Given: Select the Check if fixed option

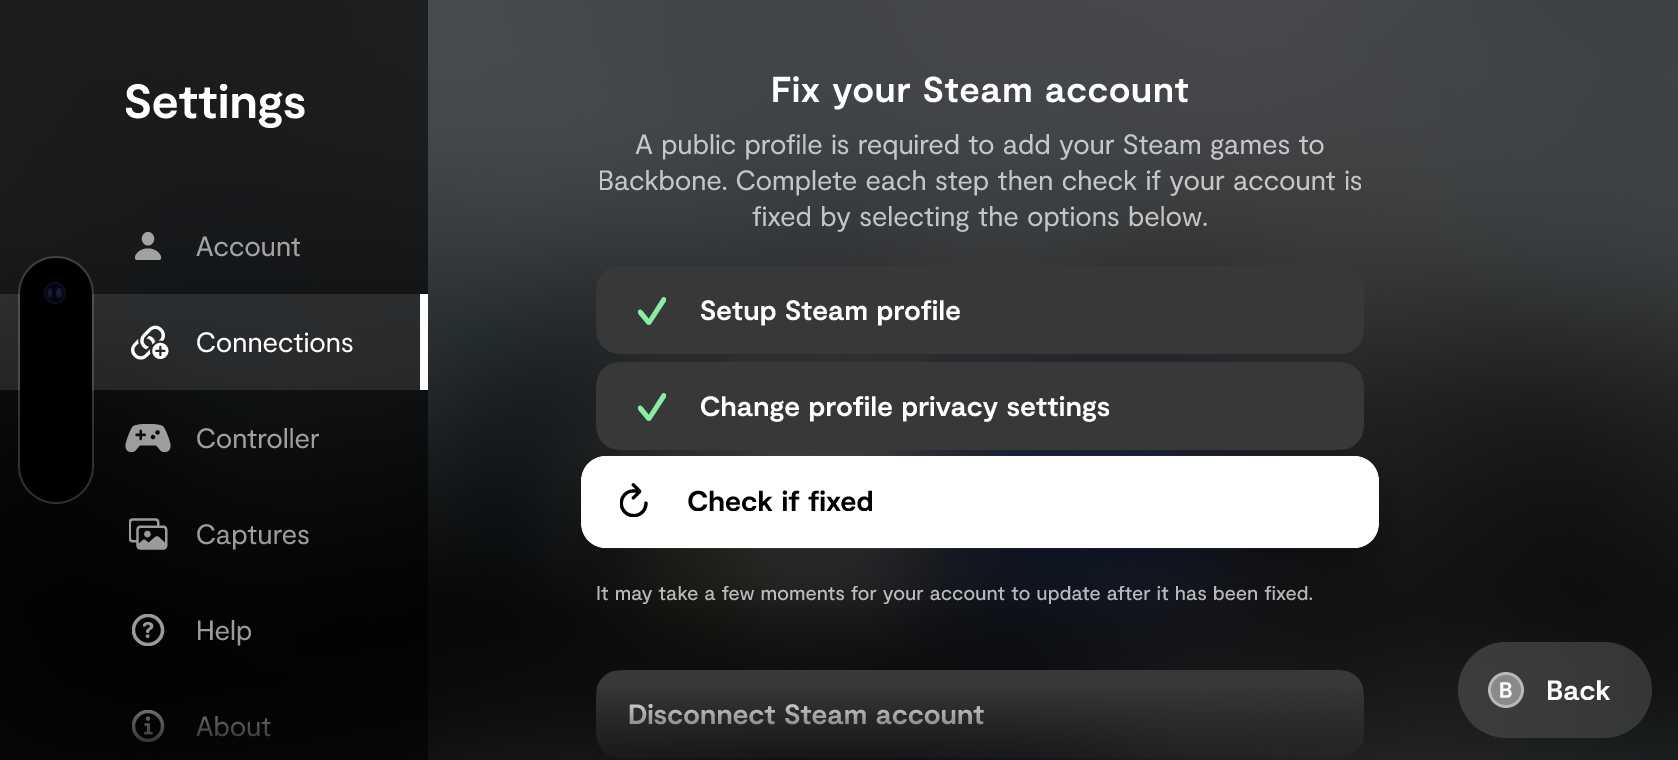Looking at the screenshot, I should click(980, 502).
